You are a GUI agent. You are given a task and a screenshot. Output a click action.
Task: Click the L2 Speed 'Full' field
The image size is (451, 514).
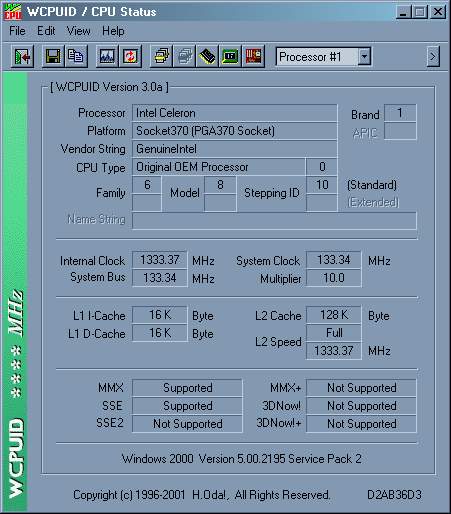(334, 333)
